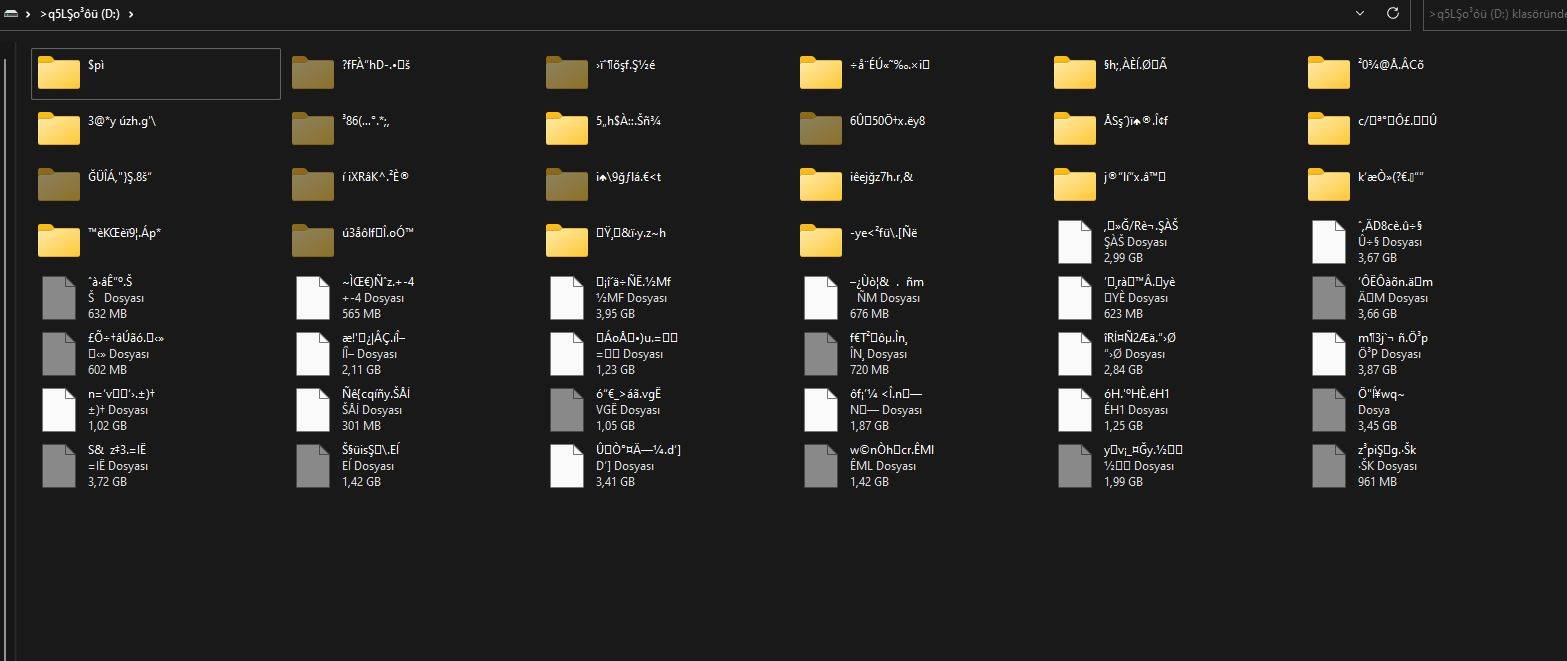Click the drive icon in address bar

[x=10, y=14]
